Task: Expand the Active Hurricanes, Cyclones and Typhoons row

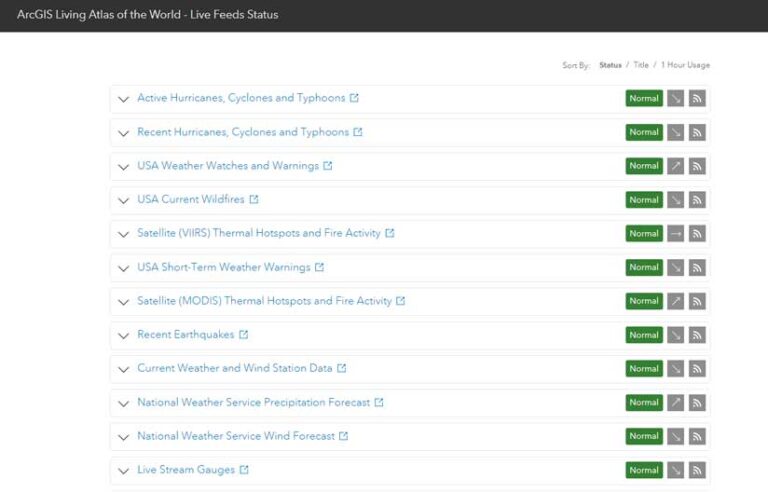Action: (123, 99)
